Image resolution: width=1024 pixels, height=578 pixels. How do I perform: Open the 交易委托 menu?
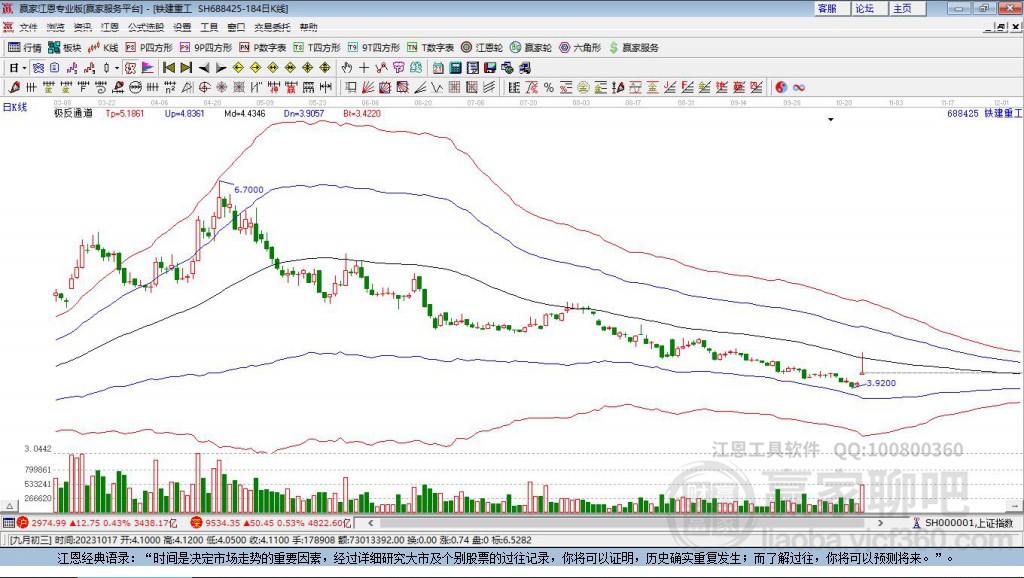tap(272, 27)
